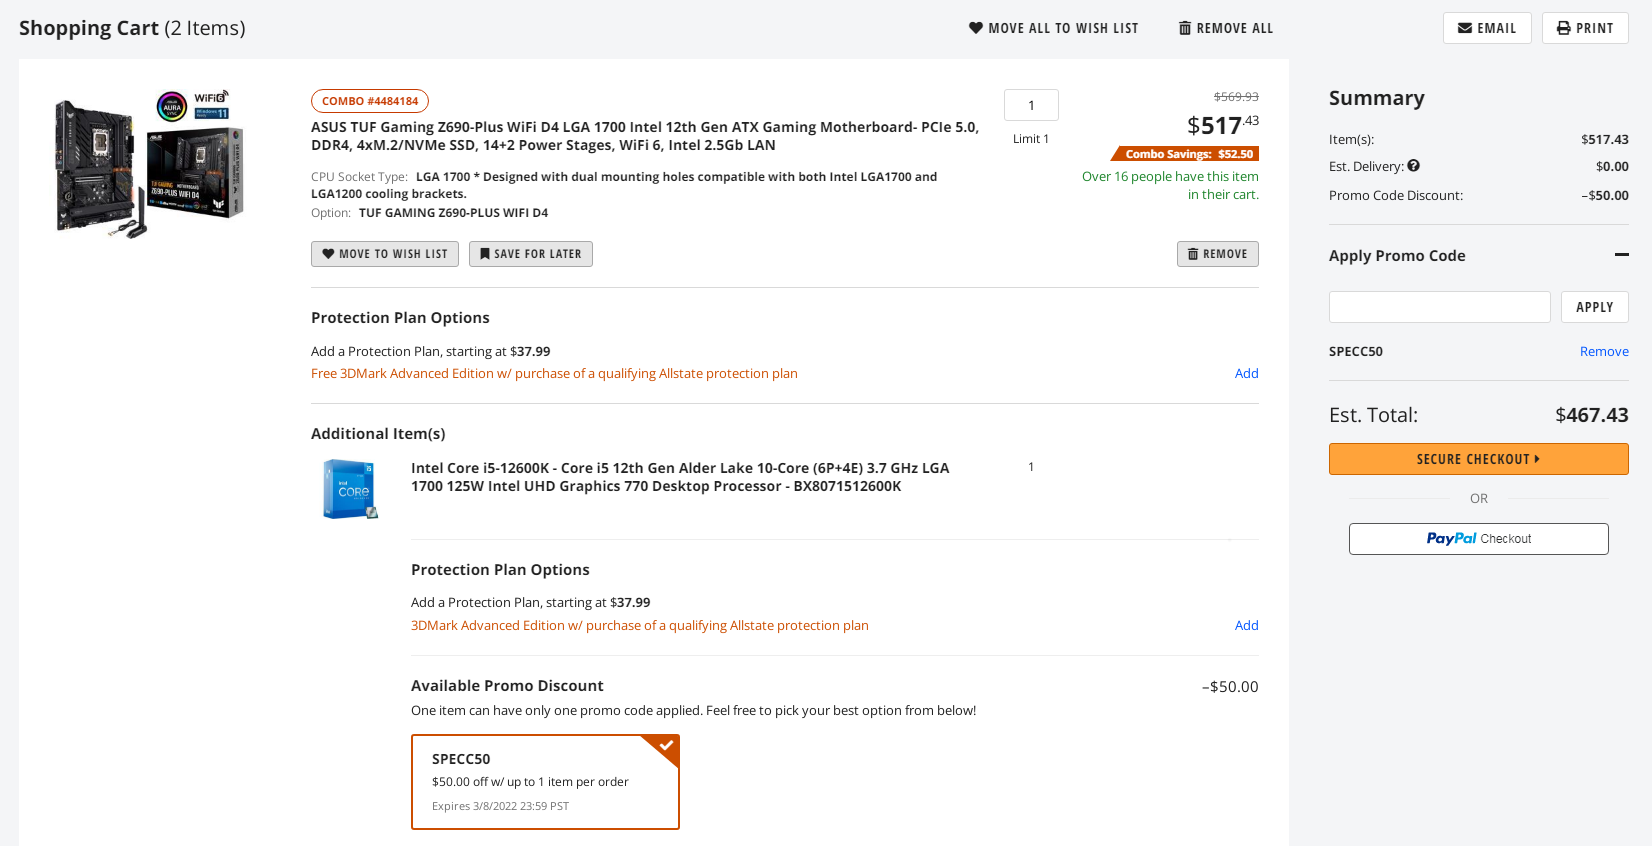The width and height of the screenshot is (1652, 846).
Task: Move ASUS motherboard to wish list
Action: tap(384, 254)
